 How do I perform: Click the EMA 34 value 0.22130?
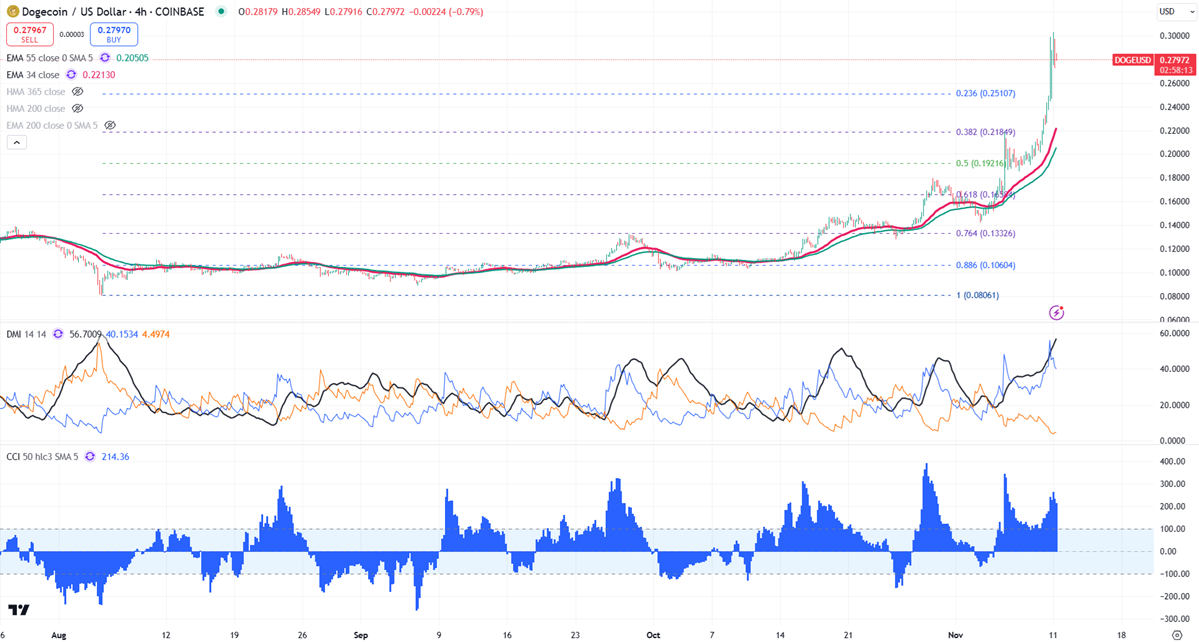pyautogui.click(x=99, y=75)
